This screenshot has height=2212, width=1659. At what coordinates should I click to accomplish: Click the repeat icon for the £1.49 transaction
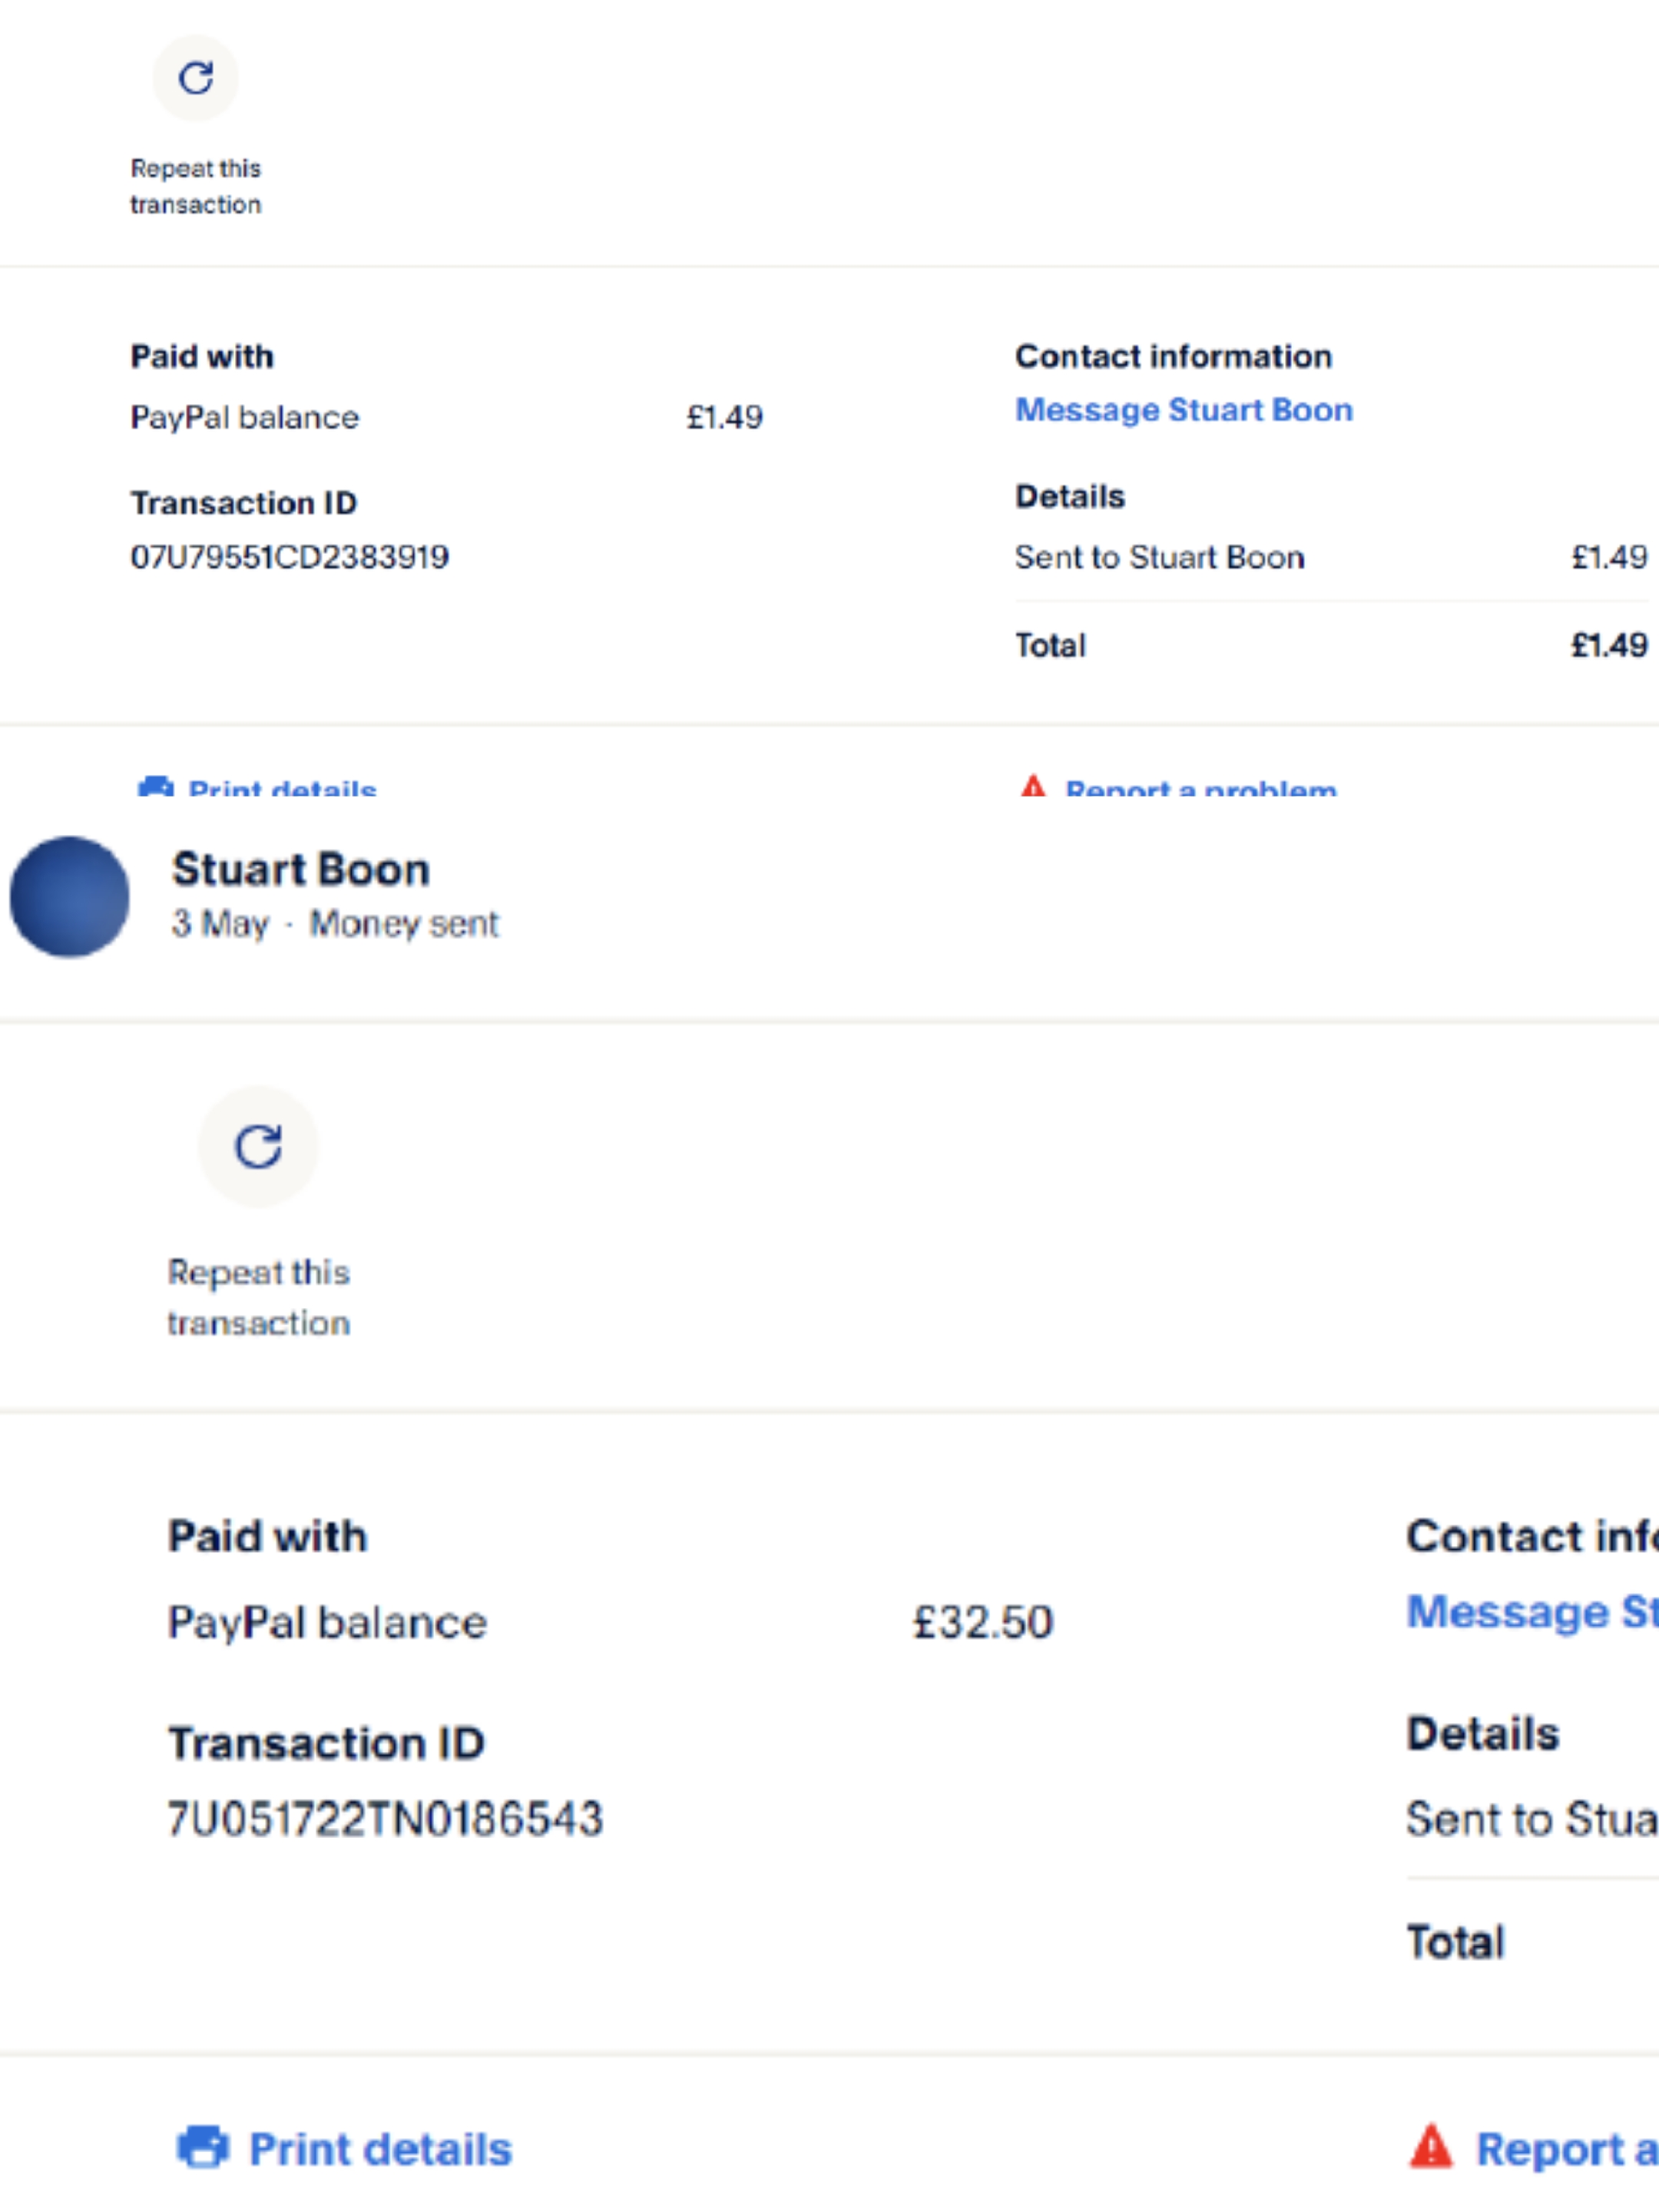tap(196, 78)
